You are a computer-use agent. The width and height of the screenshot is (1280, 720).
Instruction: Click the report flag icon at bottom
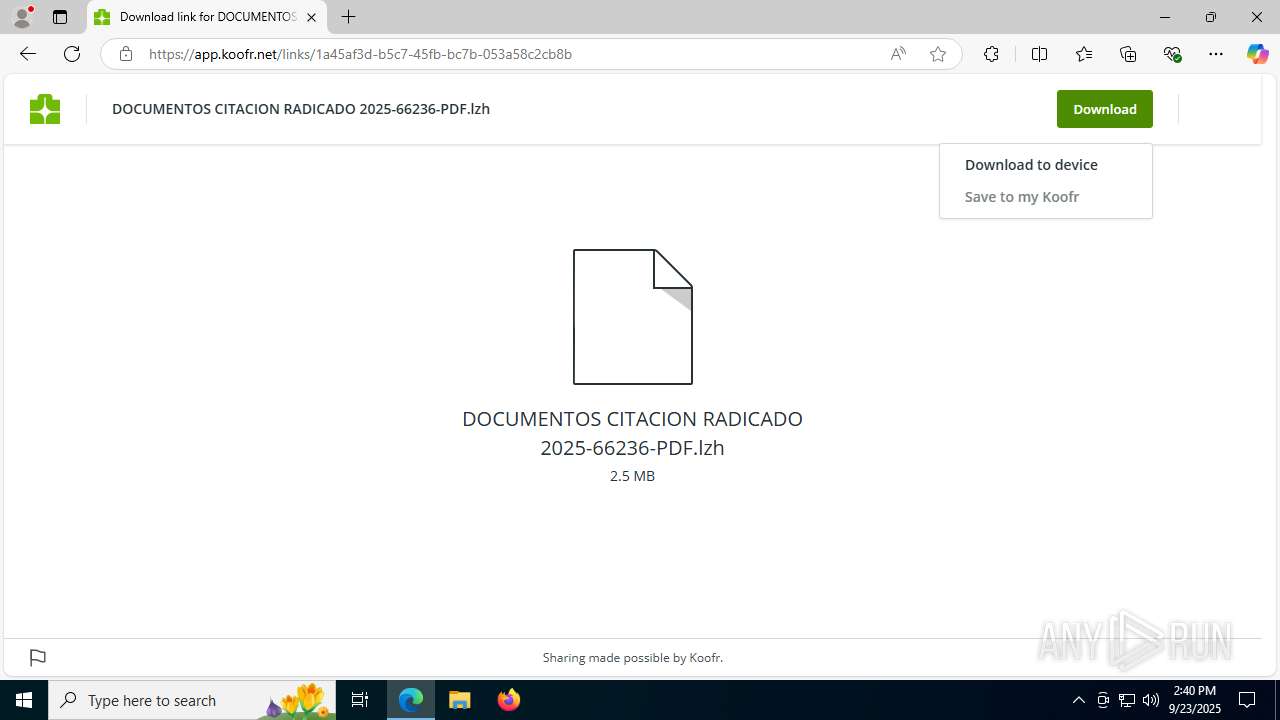tap(38, 657)
